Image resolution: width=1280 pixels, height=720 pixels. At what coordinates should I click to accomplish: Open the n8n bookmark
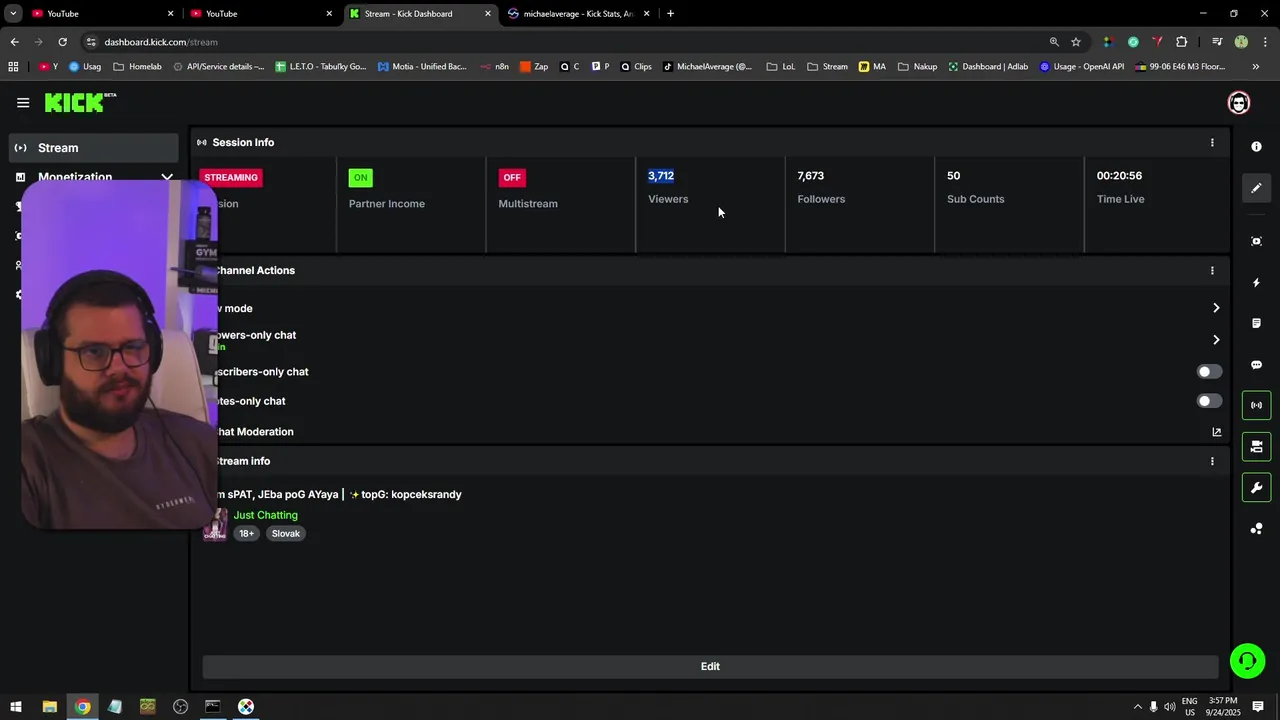(x=495, y=67)
